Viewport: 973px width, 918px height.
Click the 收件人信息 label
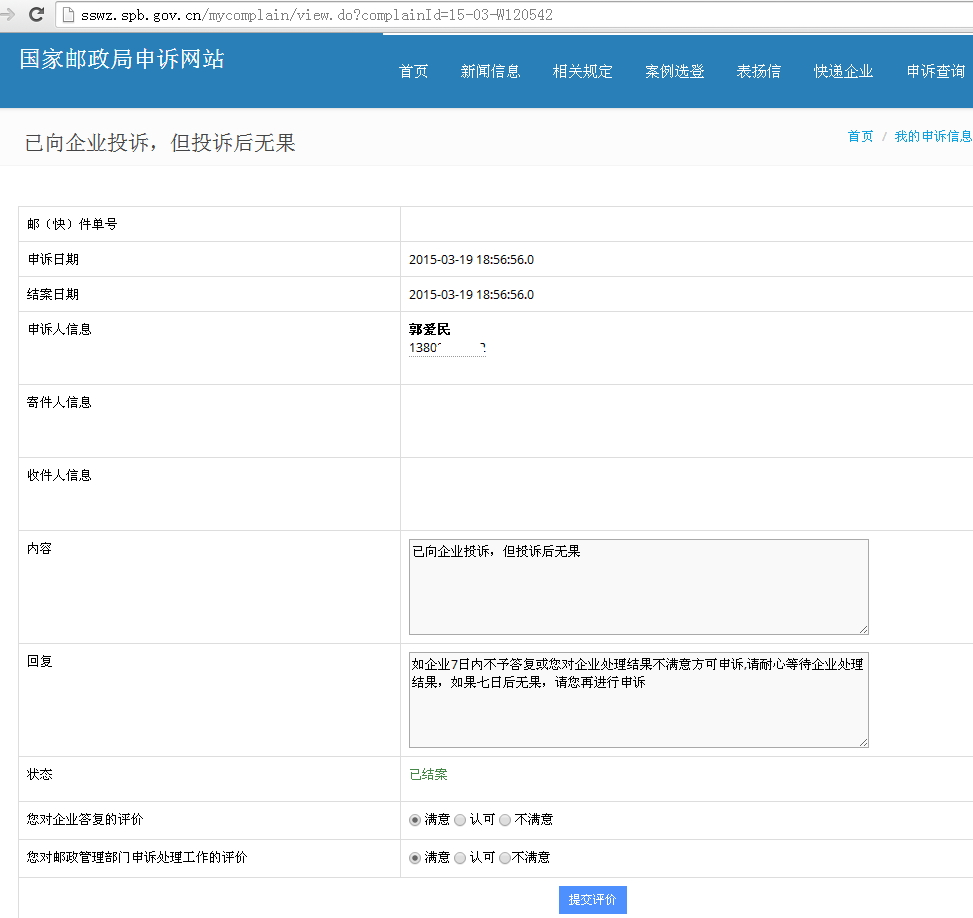coord(59,475)
